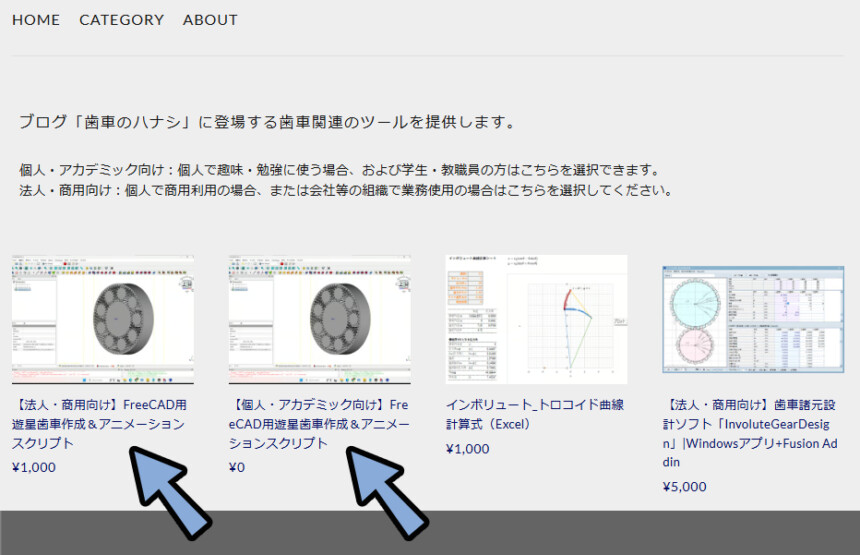Viewport: 860px width, 555px height.
Task: Open the ABOUT page
Action: [210, 20]
